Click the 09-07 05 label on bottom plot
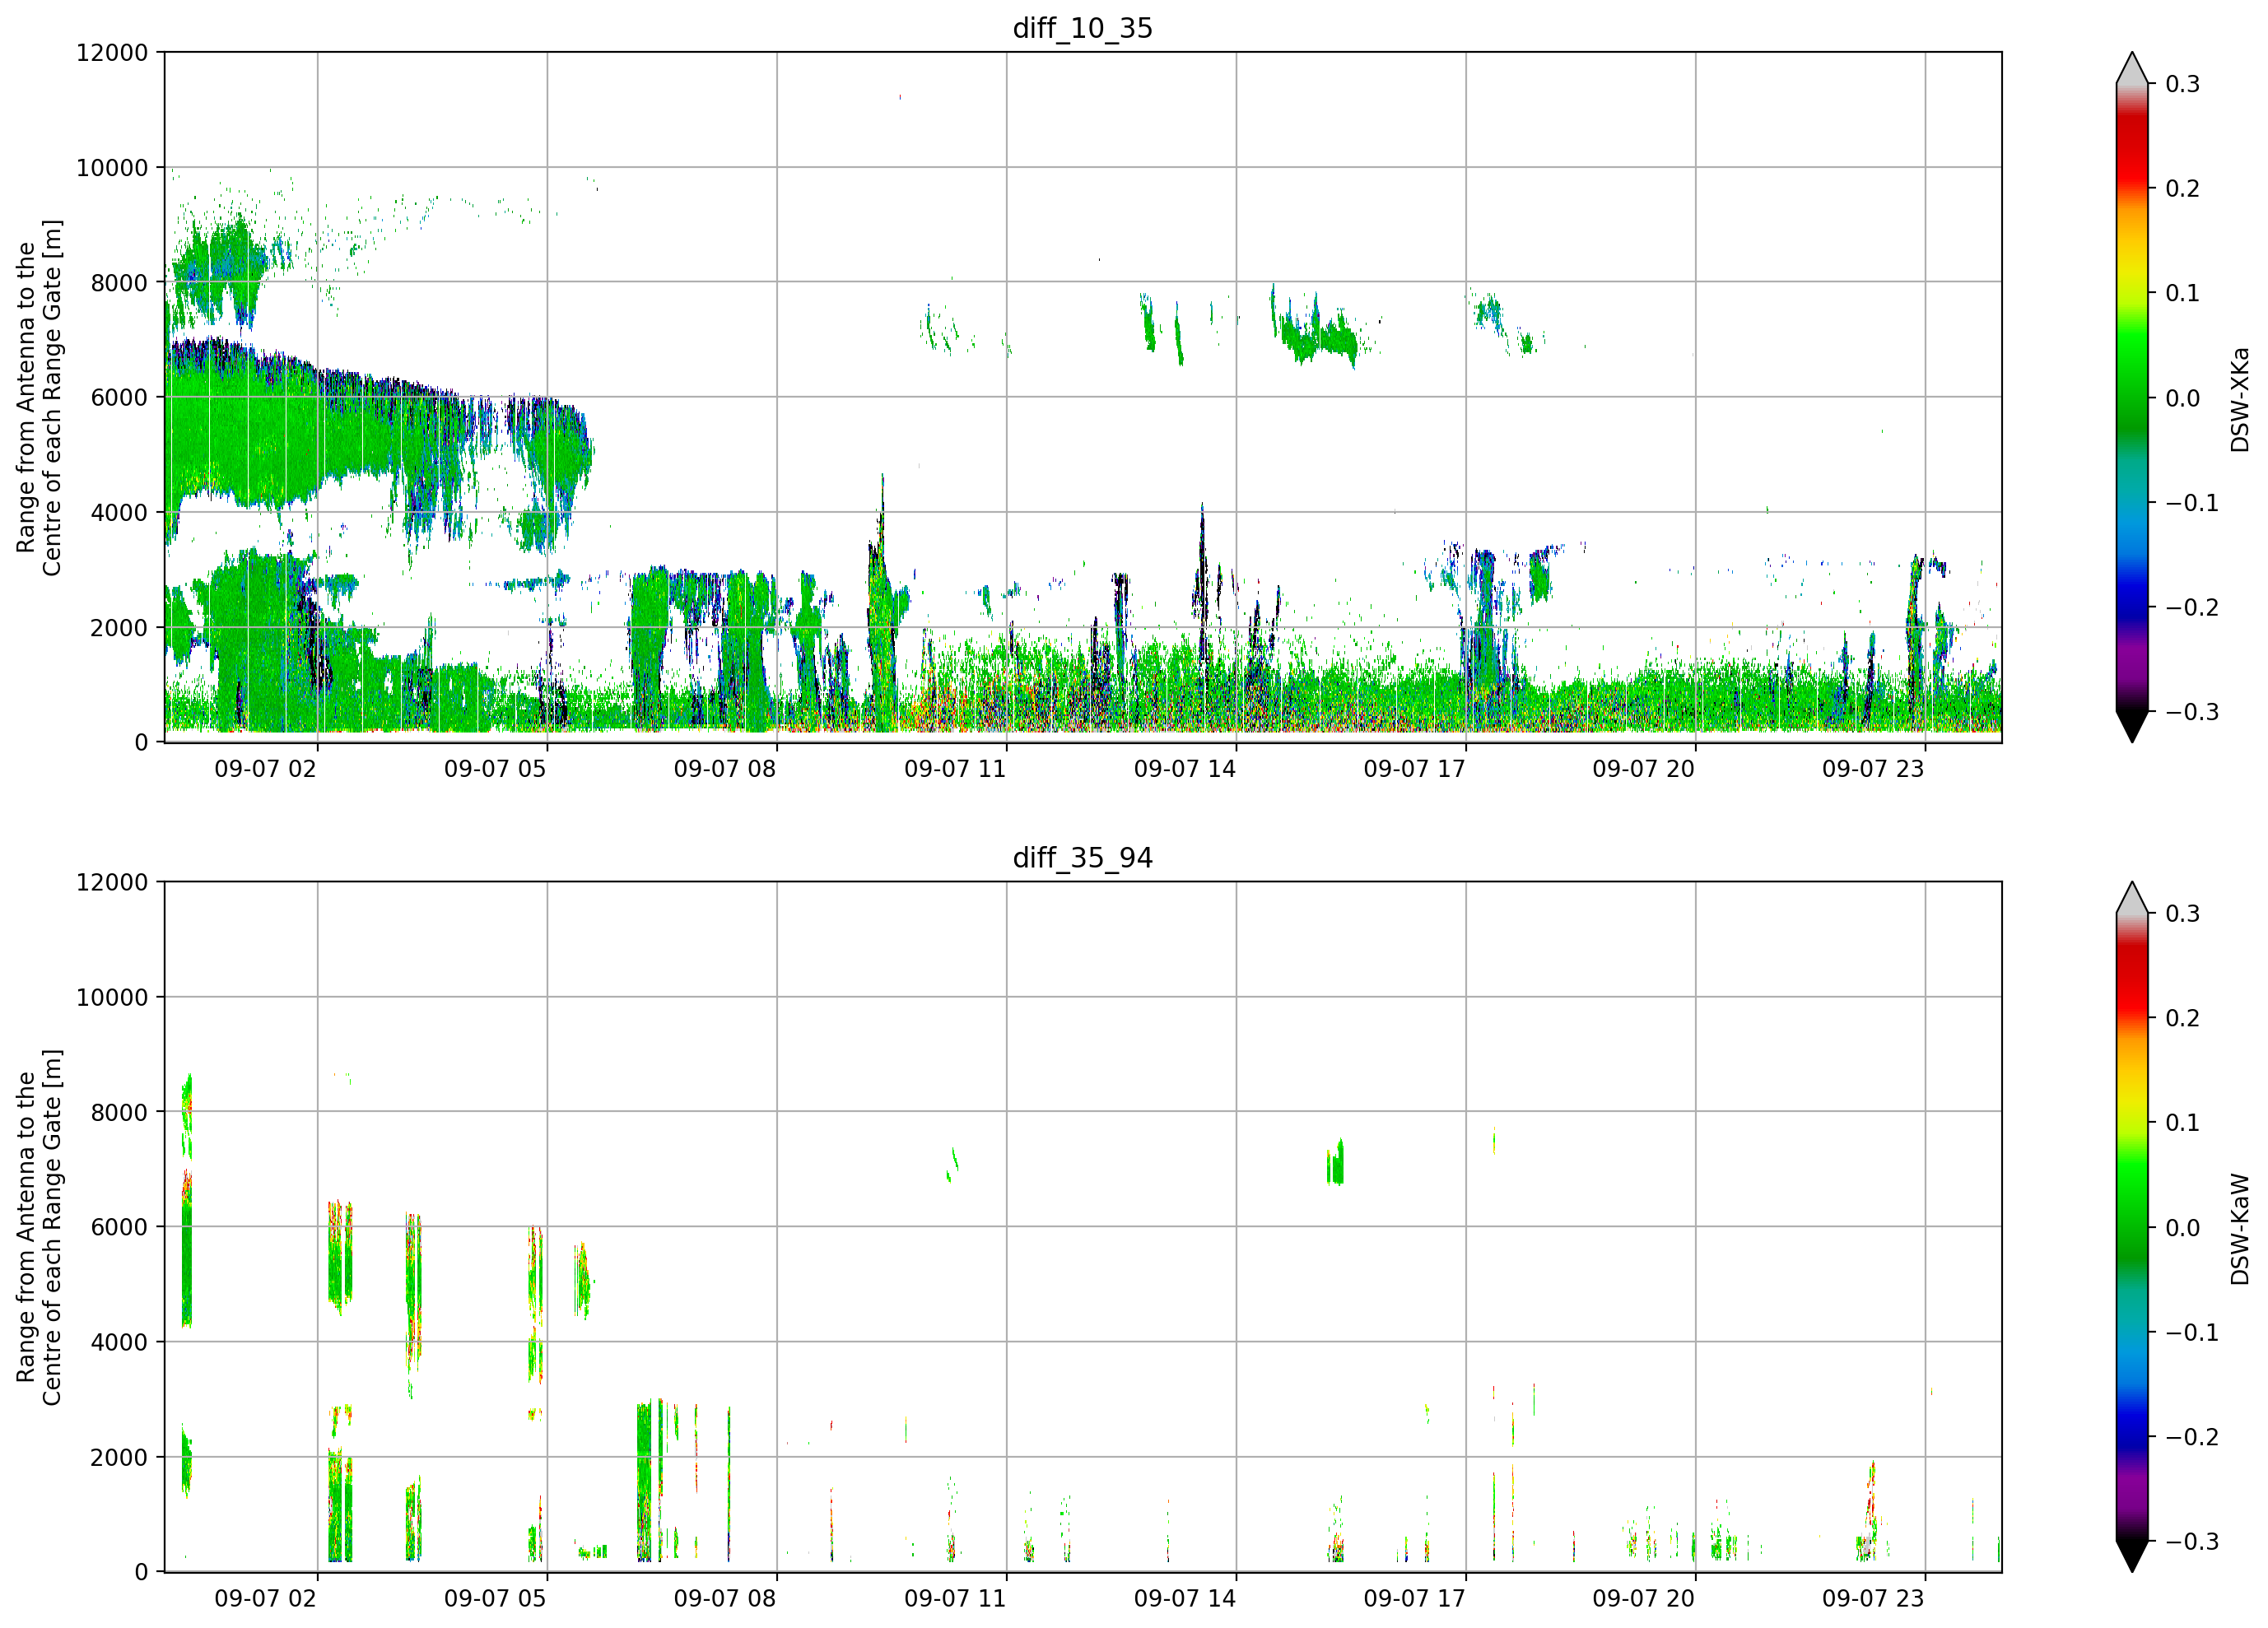Image resolution: width=2268 pixels, height=1628 pixels. point(495,1598)
